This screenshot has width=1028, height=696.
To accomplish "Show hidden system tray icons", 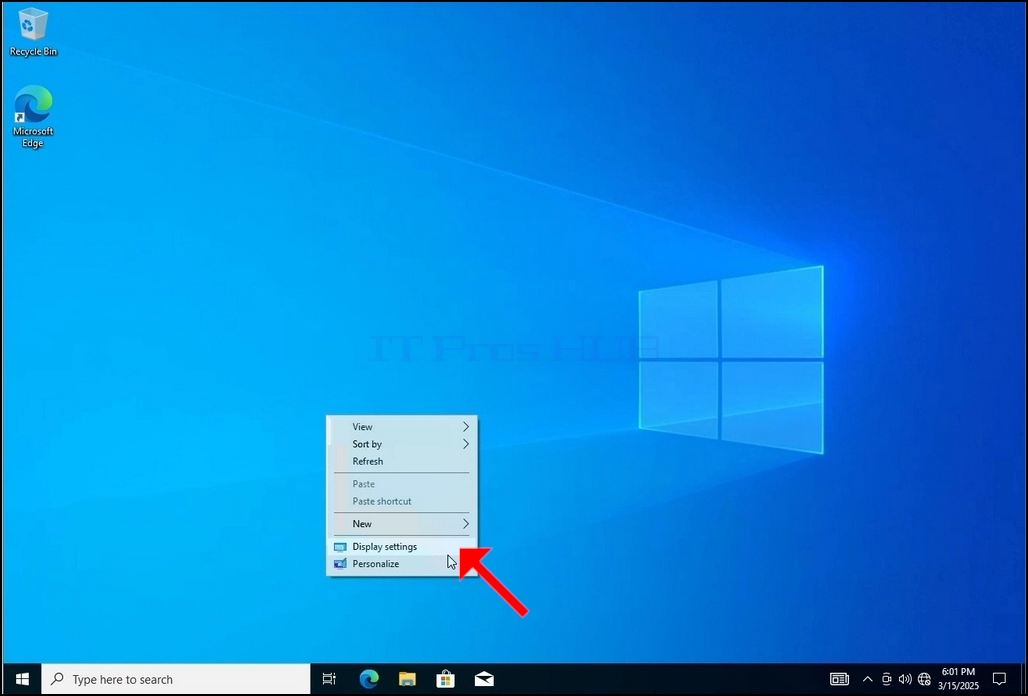I will (x=867, y=679).
